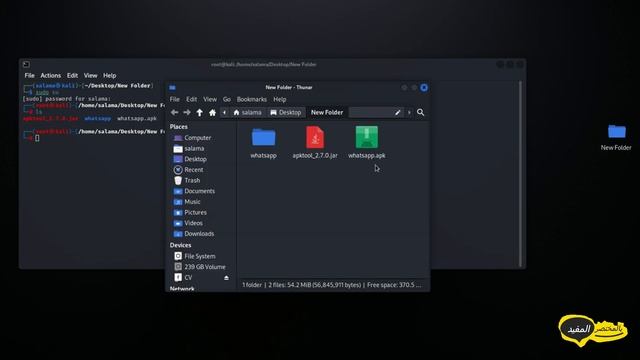Go forward using Thunar forward arrow
Image resolution: width=640 pixels, height=360 pixels.
coord(187,113)
